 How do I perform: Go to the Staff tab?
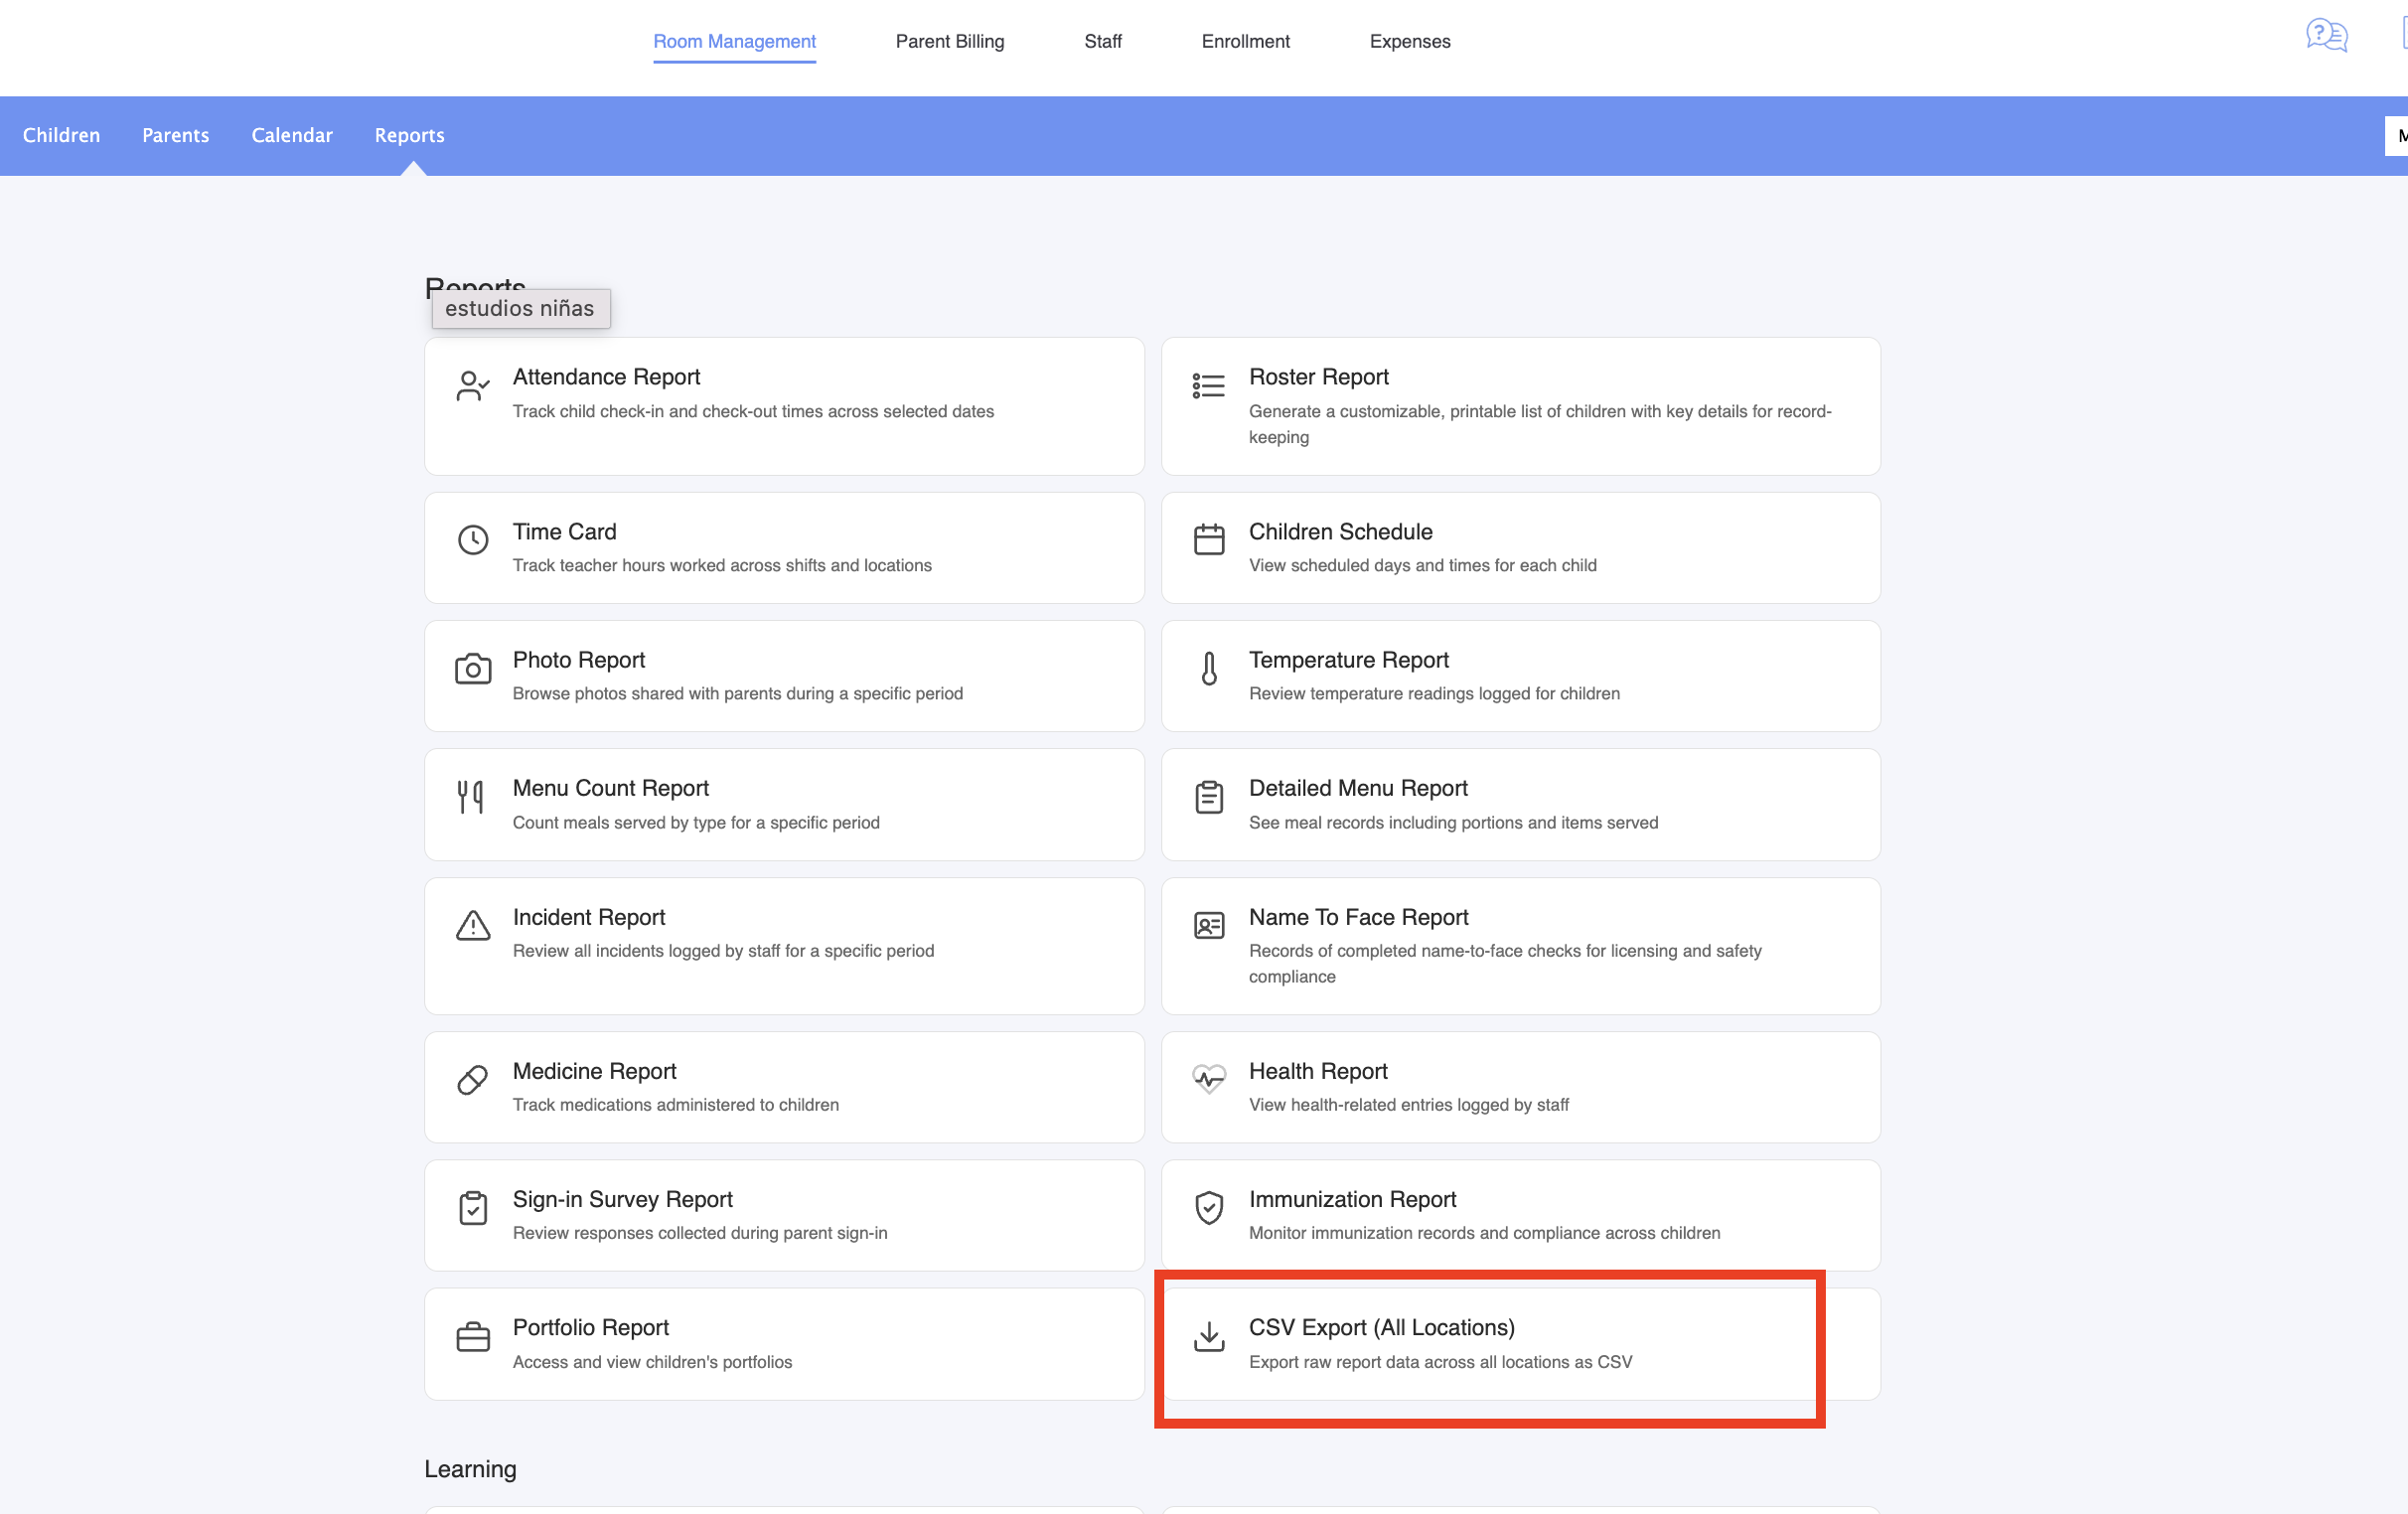click(1102, 41)
